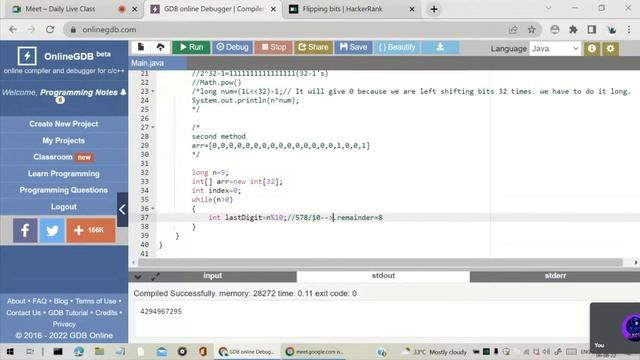Open My Projects
Screen dimensions: 640x360
[x=64, y=140]
